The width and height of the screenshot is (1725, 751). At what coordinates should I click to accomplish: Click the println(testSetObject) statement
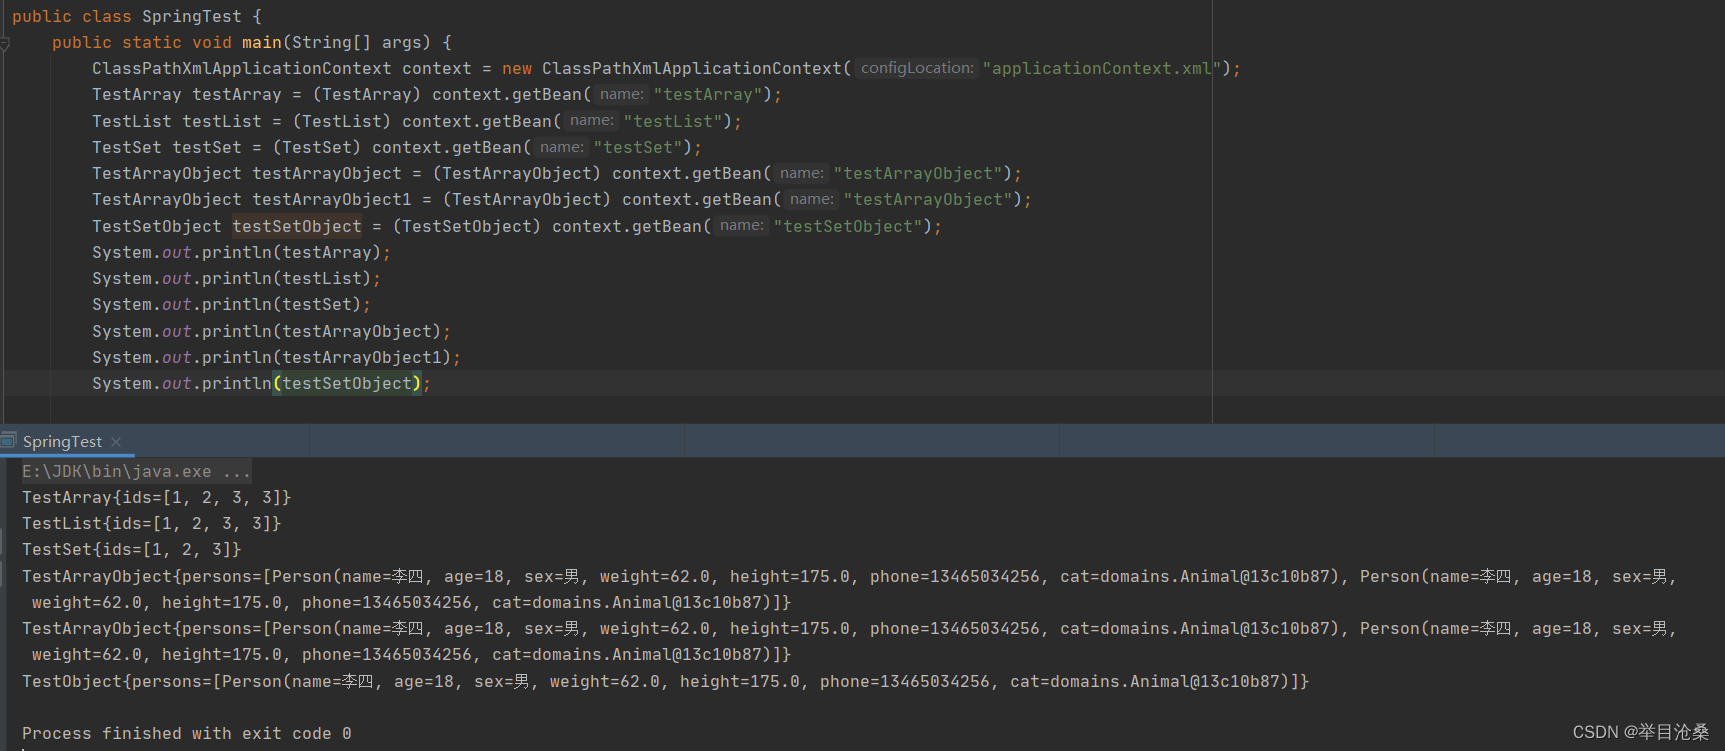coord(261,384)
